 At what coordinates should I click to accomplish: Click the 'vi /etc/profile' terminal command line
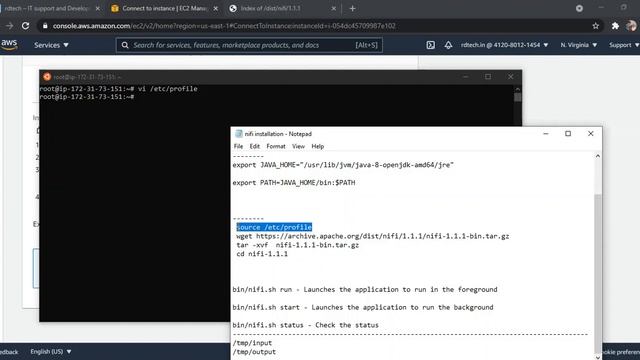[118, 89]
